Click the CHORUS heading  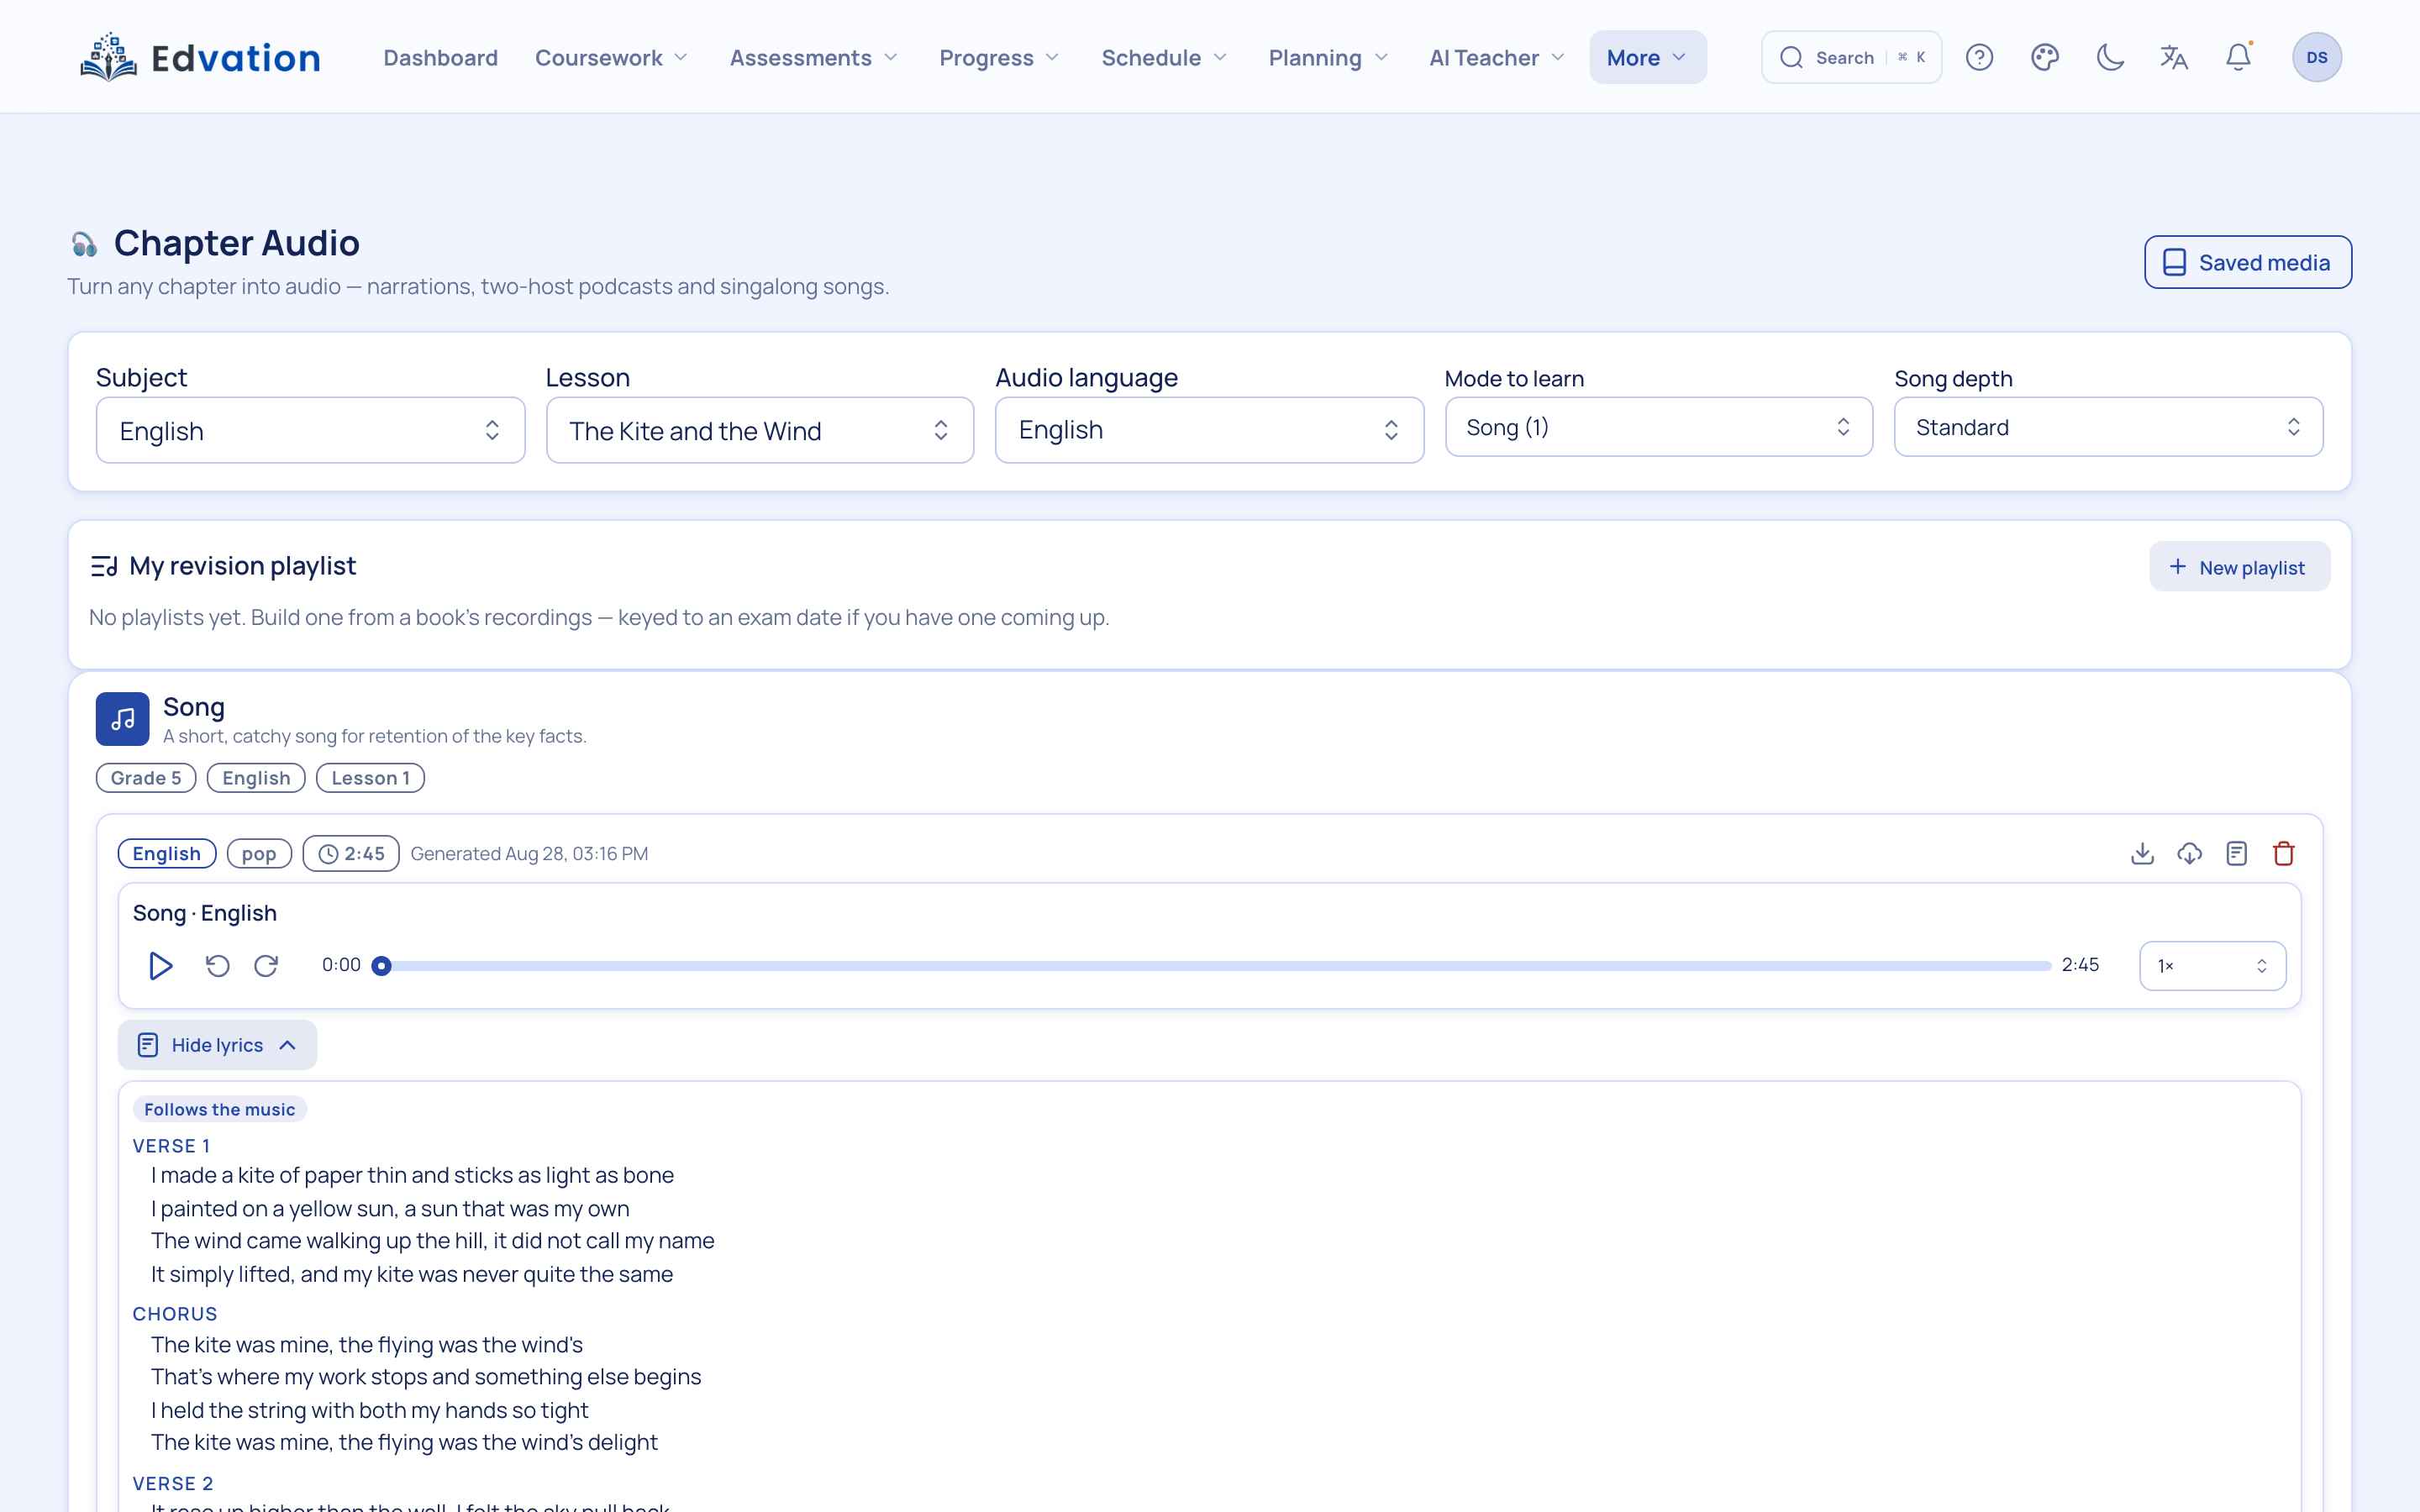click(x=175, y=1314)
